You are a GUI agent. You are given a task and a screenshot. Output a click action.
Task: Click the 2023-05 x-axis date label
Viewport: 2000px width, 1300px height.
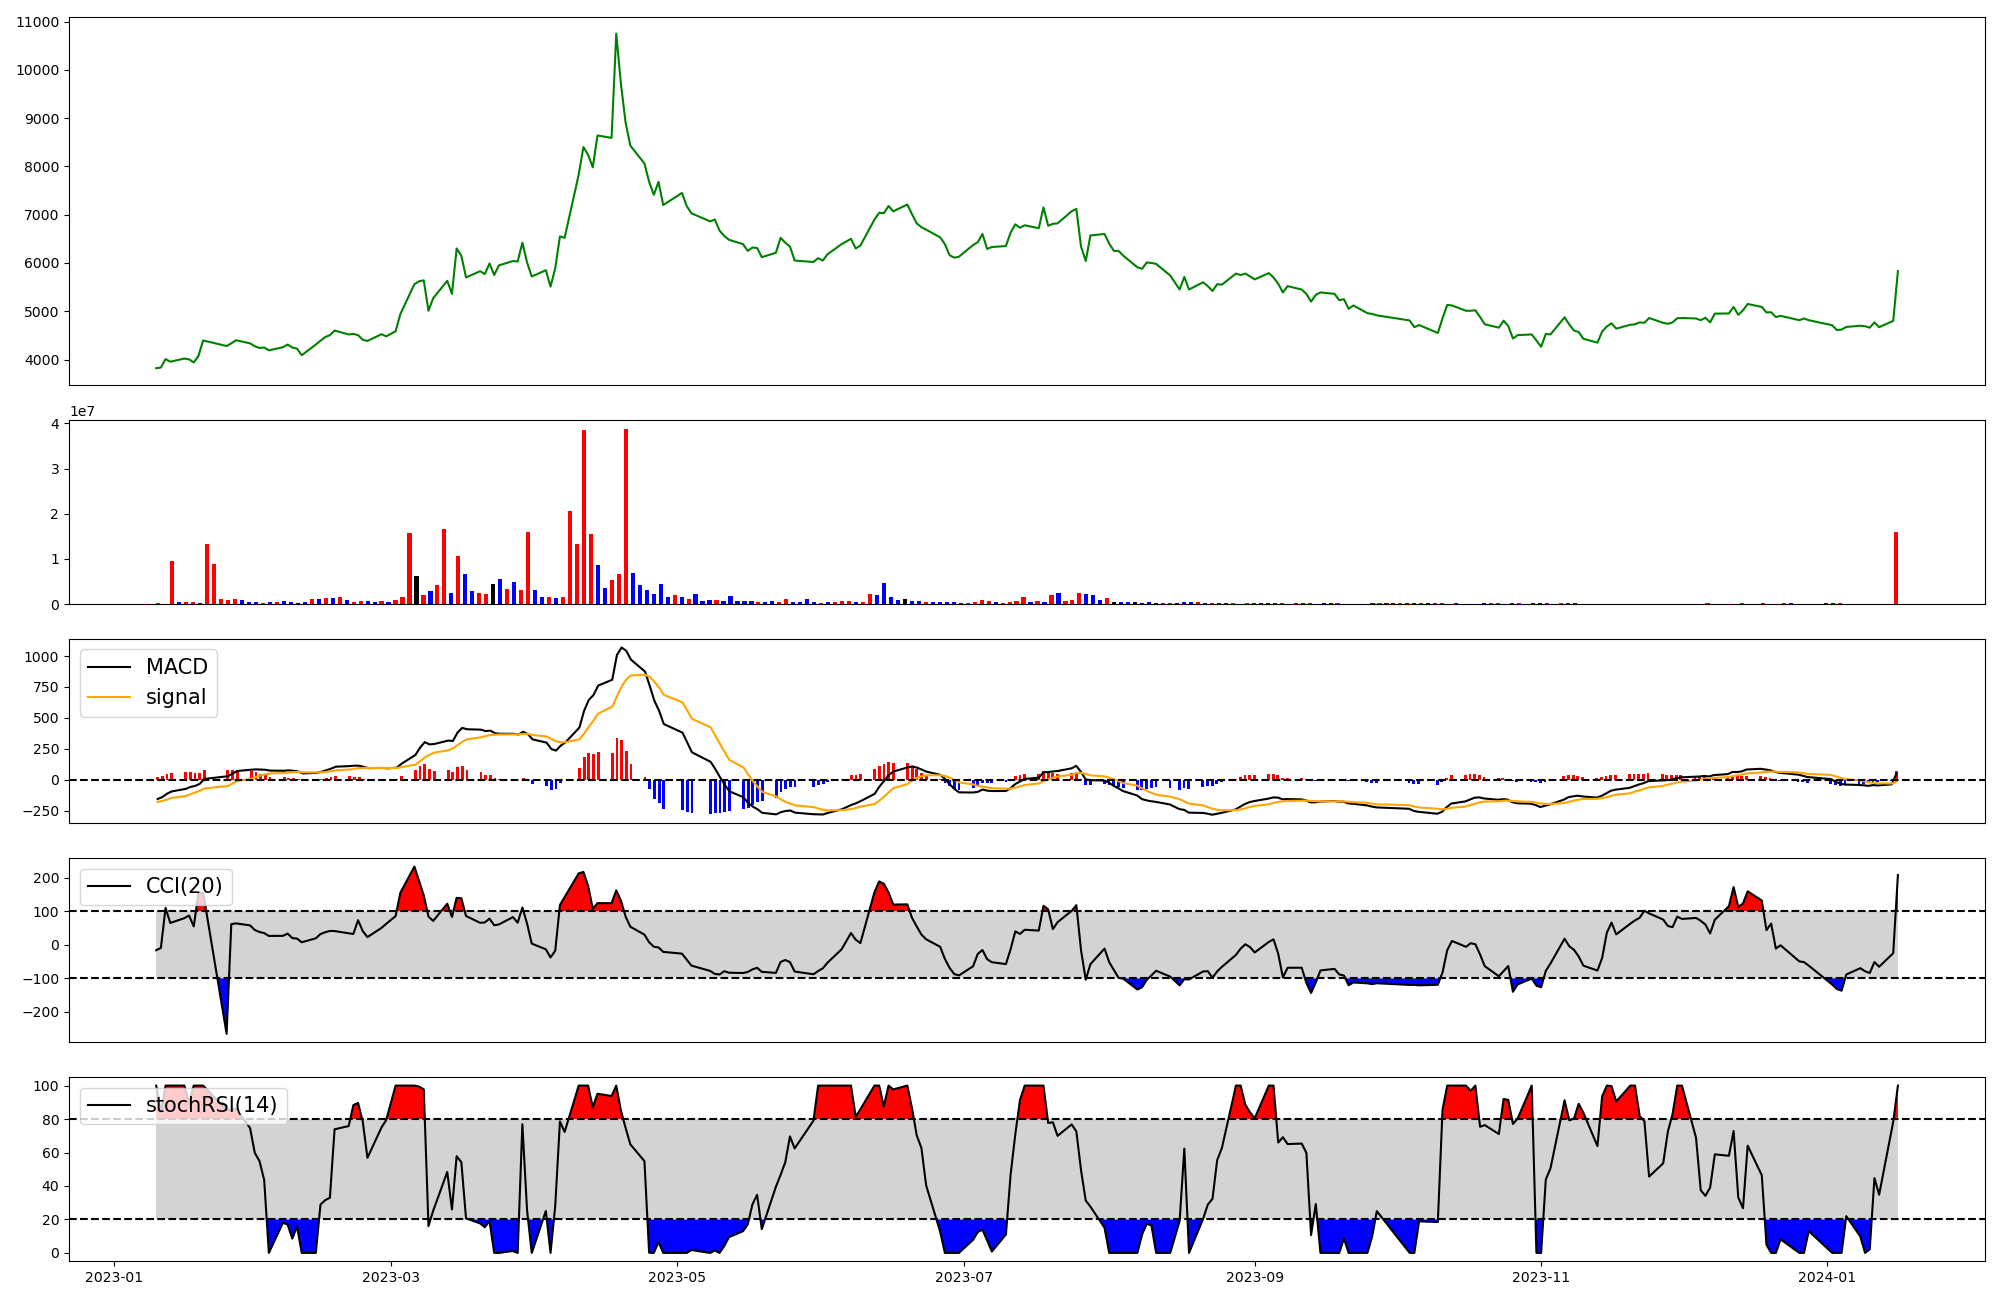coord(678,1277)
